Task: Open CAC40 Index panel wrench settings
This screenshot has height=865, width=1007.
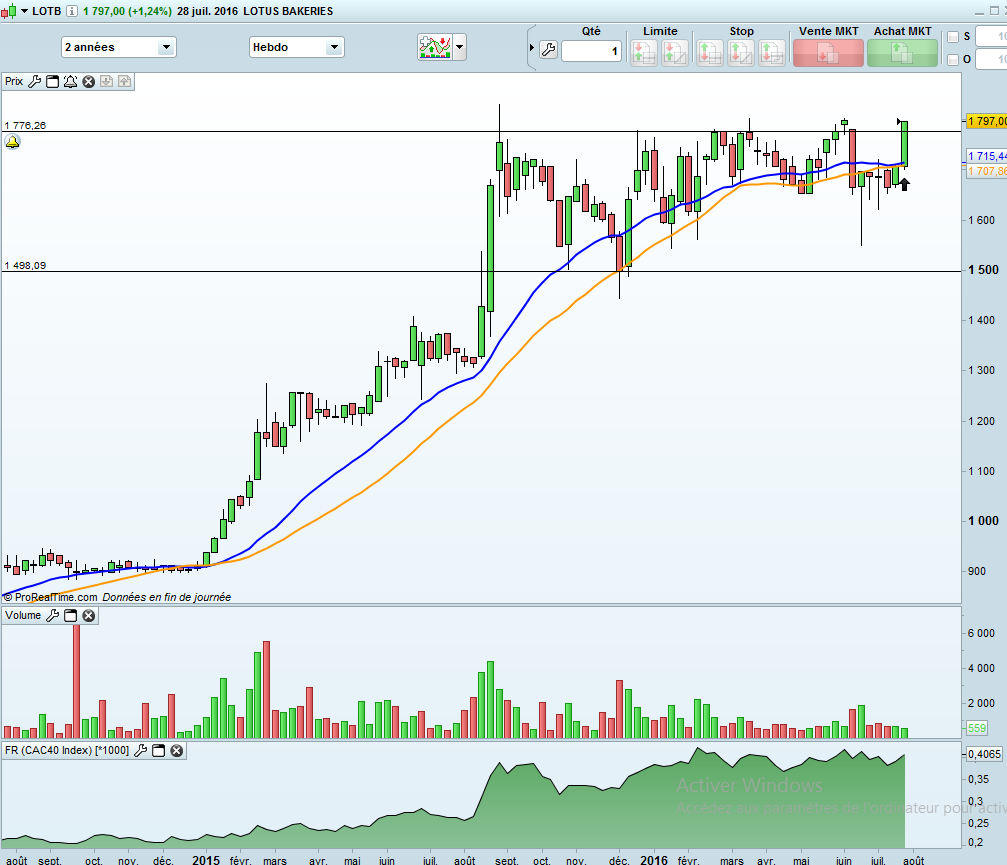Action: click(141, 751)
